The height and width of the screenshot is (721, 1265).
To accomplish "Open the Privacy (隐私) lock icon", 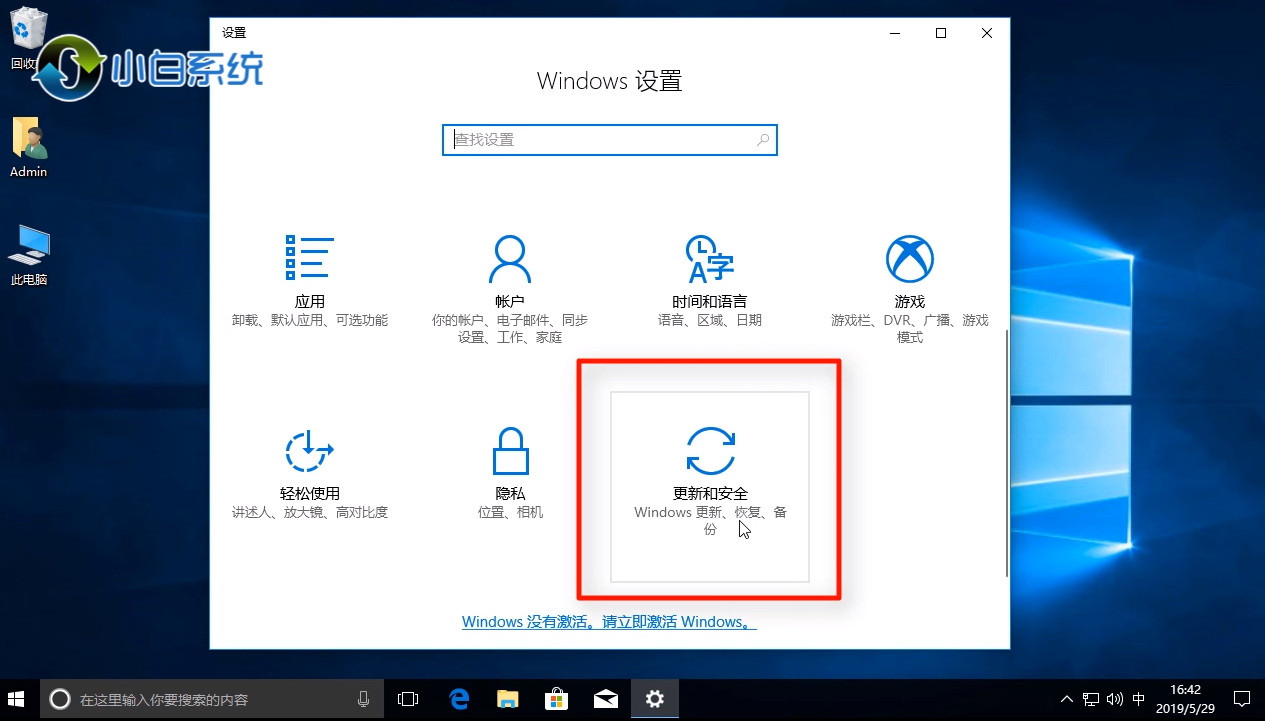I will (510, 451).
